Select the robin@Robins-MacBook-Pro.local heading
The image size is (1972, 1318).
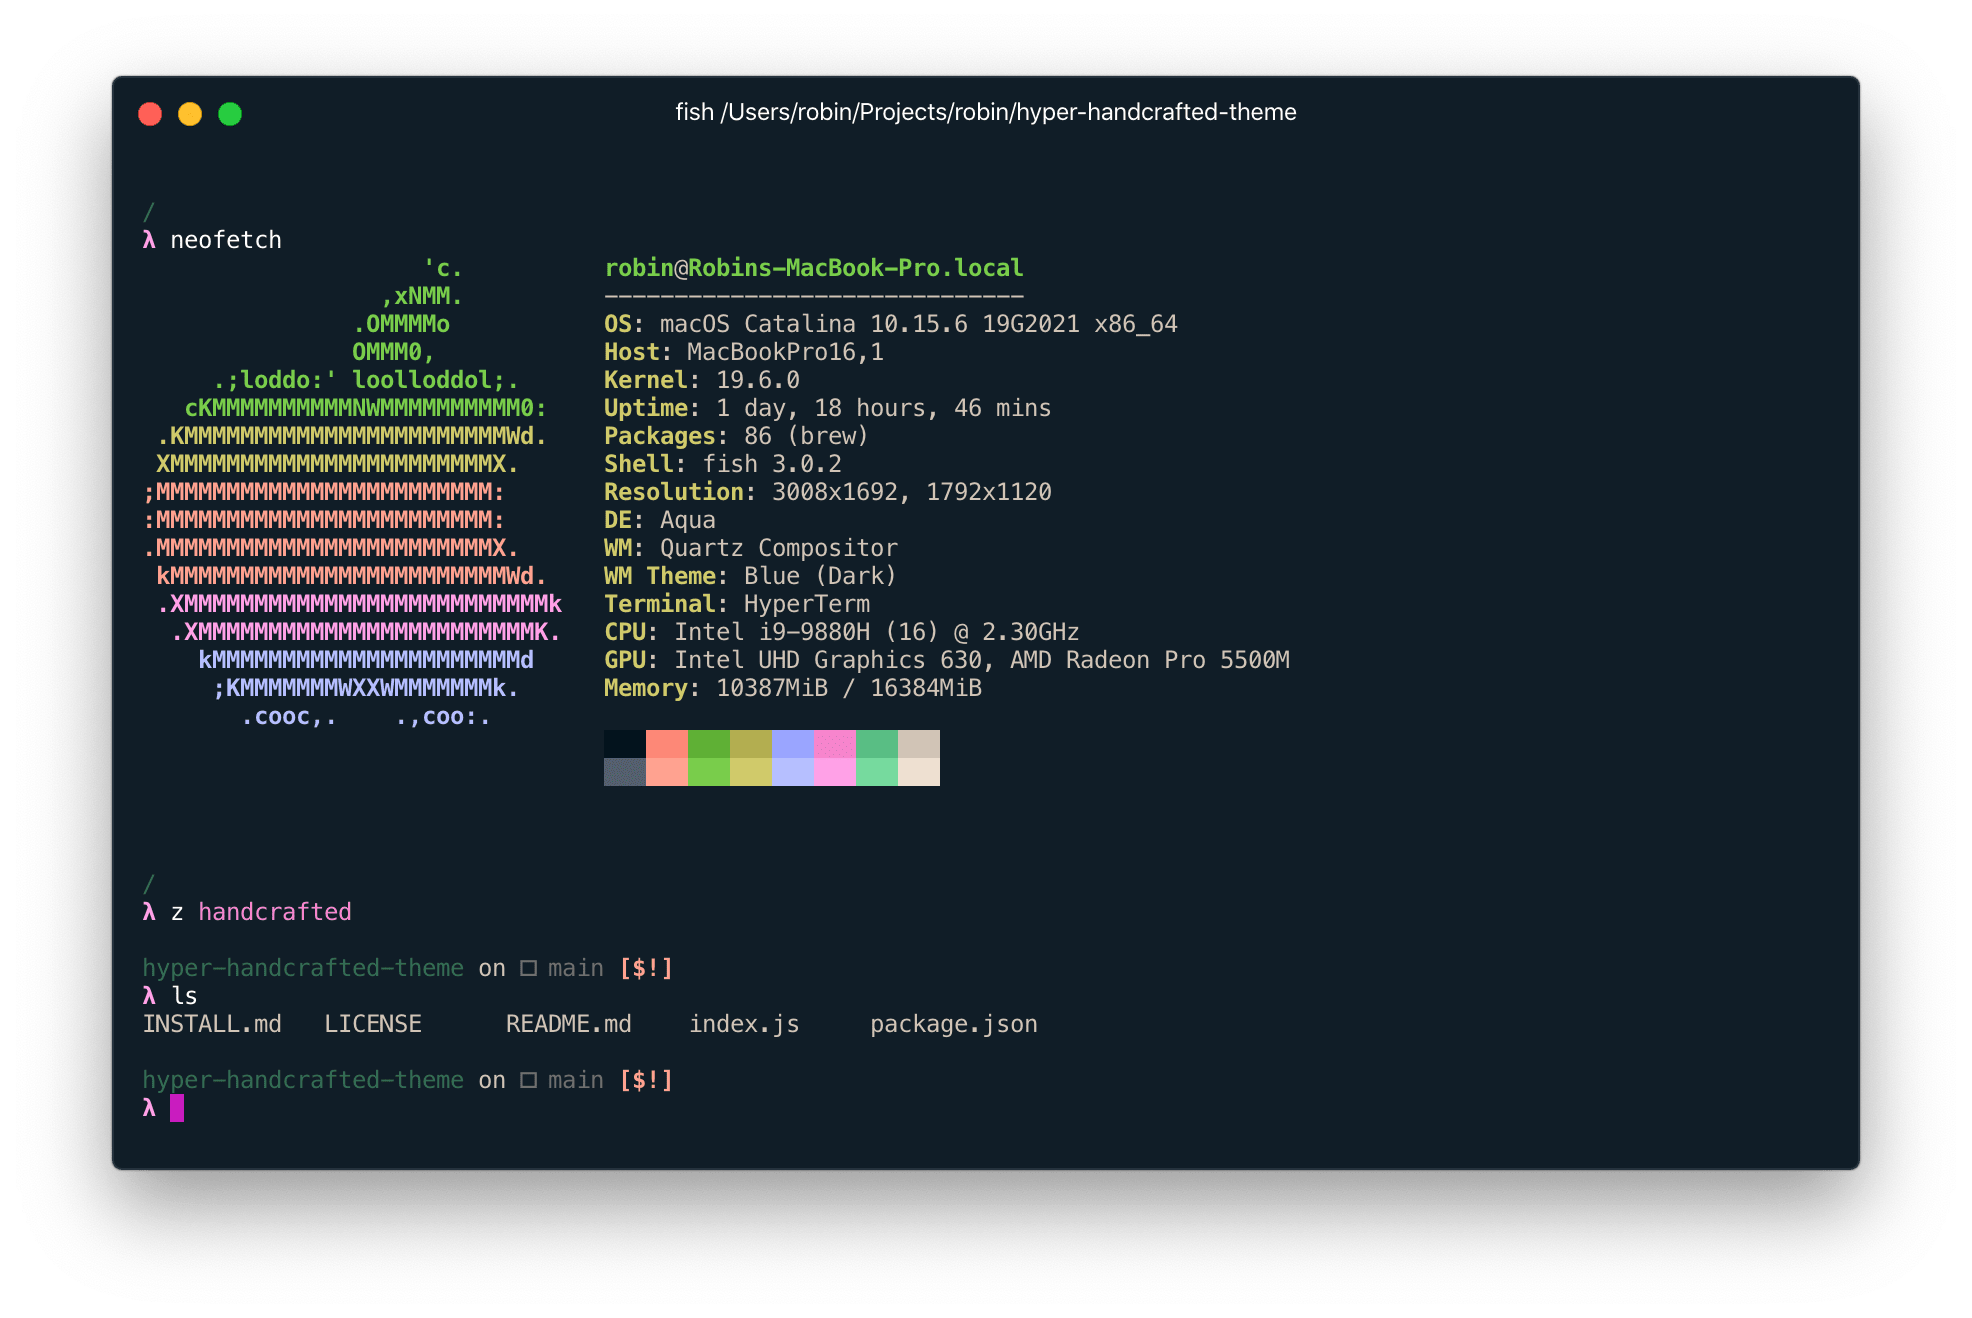tap(813, 268)
